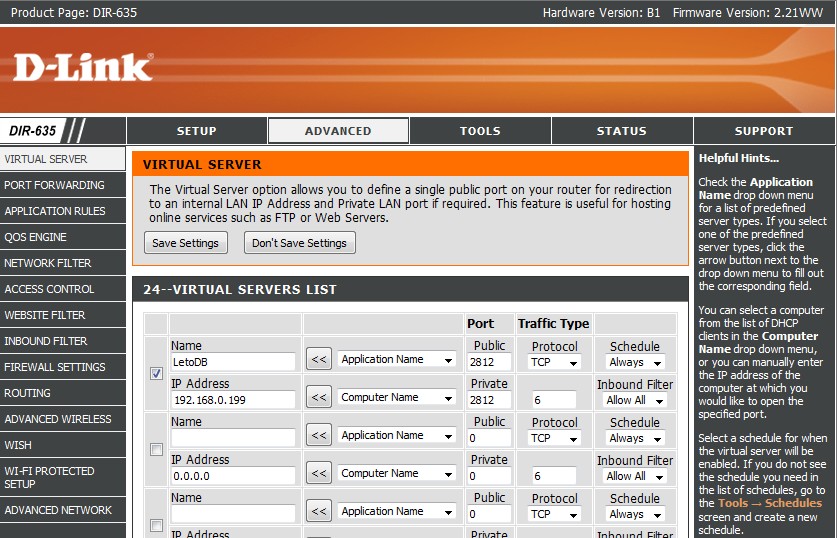Open Inbound Filter dropdown for LetoDB row

(635, 400)
